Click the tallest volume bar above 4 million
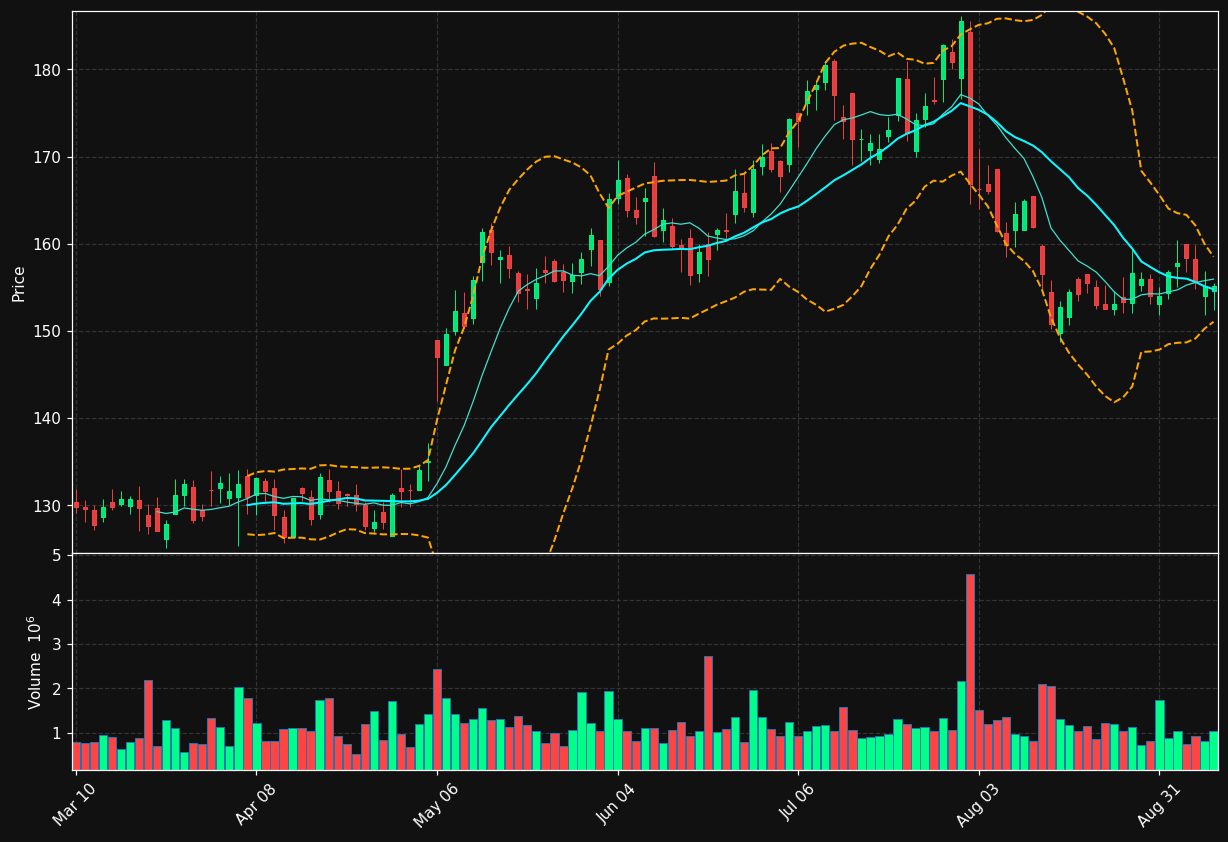This screenshot has width=1228, height=842. coord(970,672)
